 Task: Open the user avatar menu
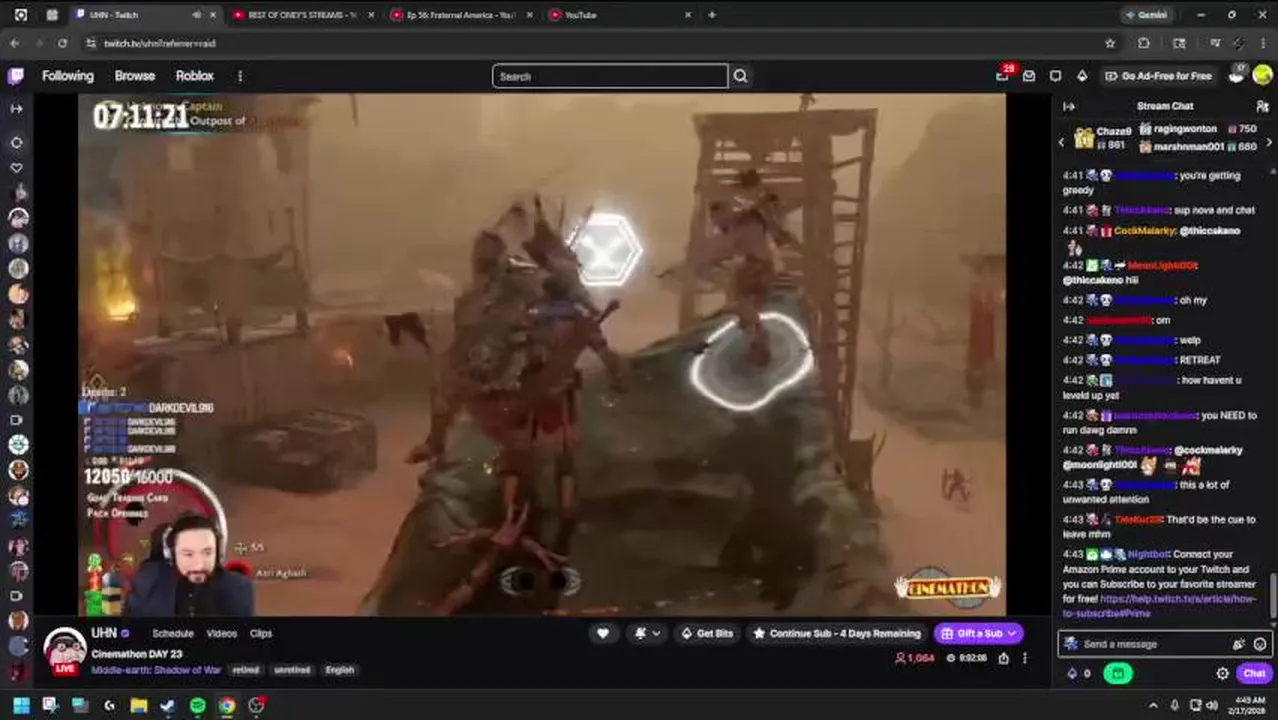tap(1261, 75)
